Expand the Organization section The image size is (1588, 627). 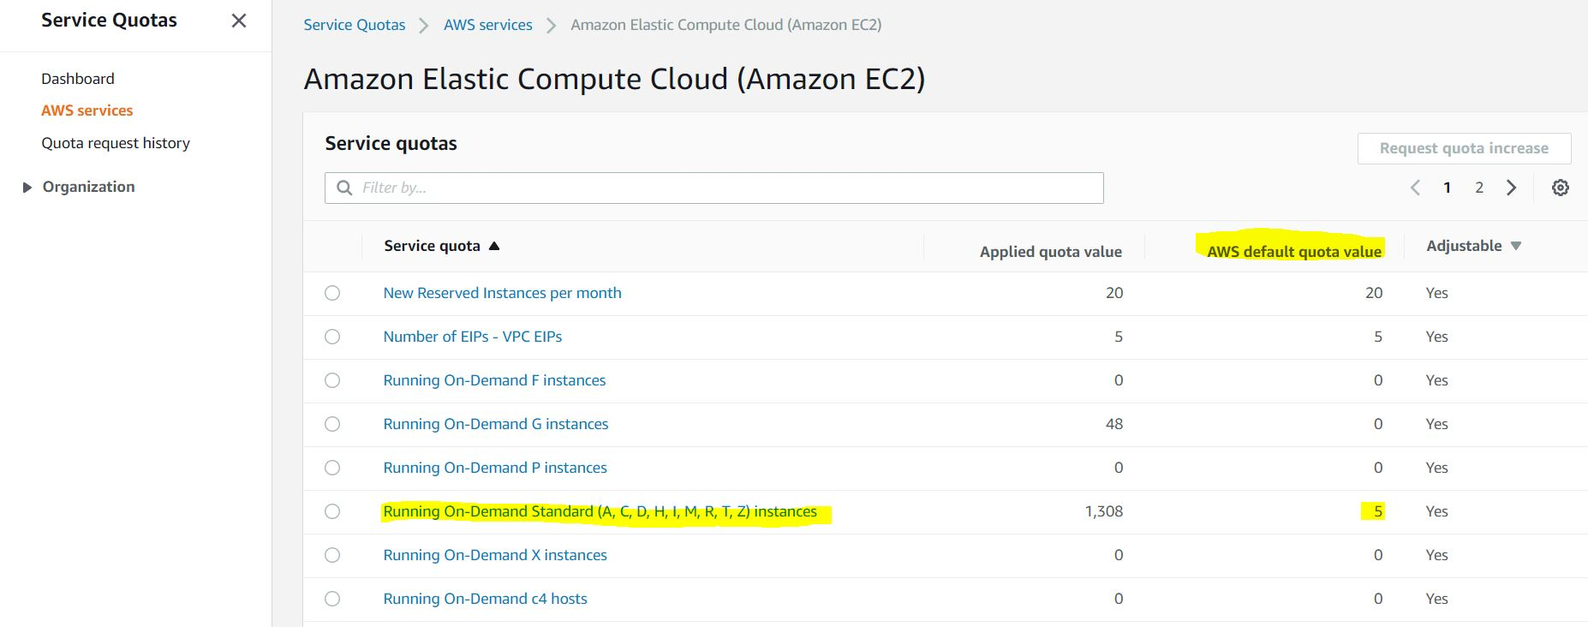(x=27, y=187)
